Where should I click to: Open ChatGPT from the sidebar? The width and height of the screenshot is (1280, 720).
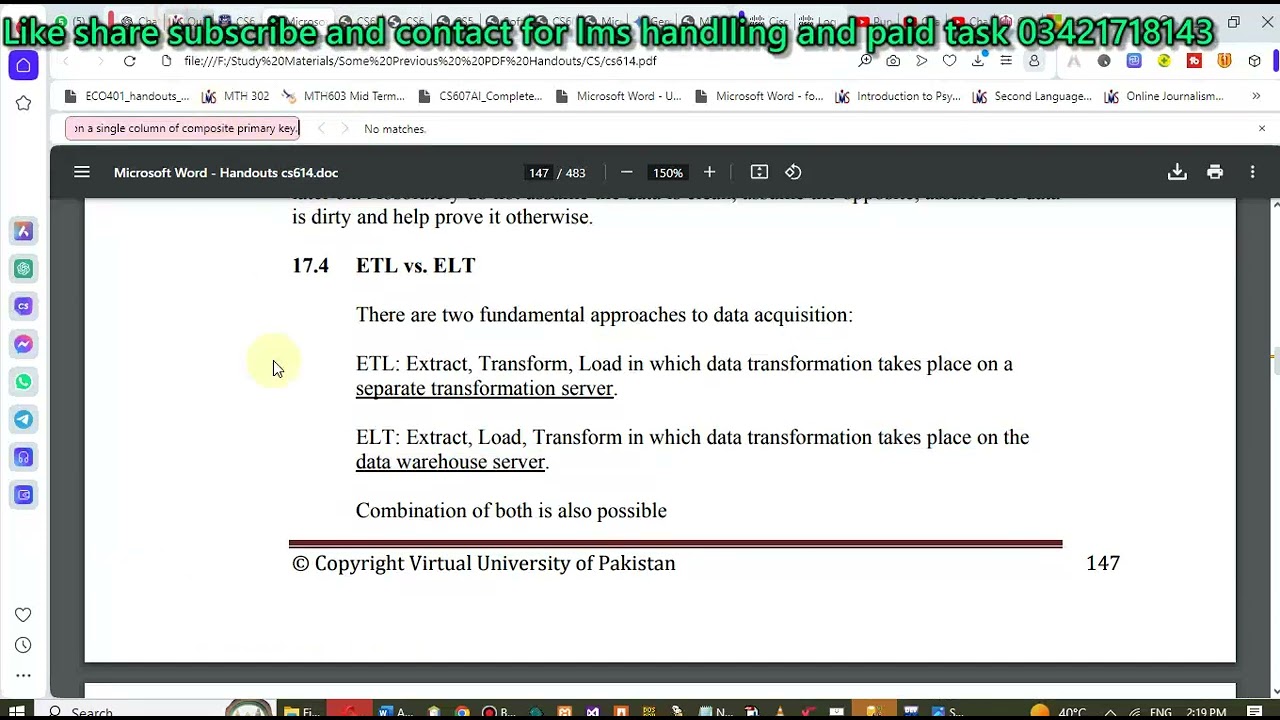tap(23, 268)
